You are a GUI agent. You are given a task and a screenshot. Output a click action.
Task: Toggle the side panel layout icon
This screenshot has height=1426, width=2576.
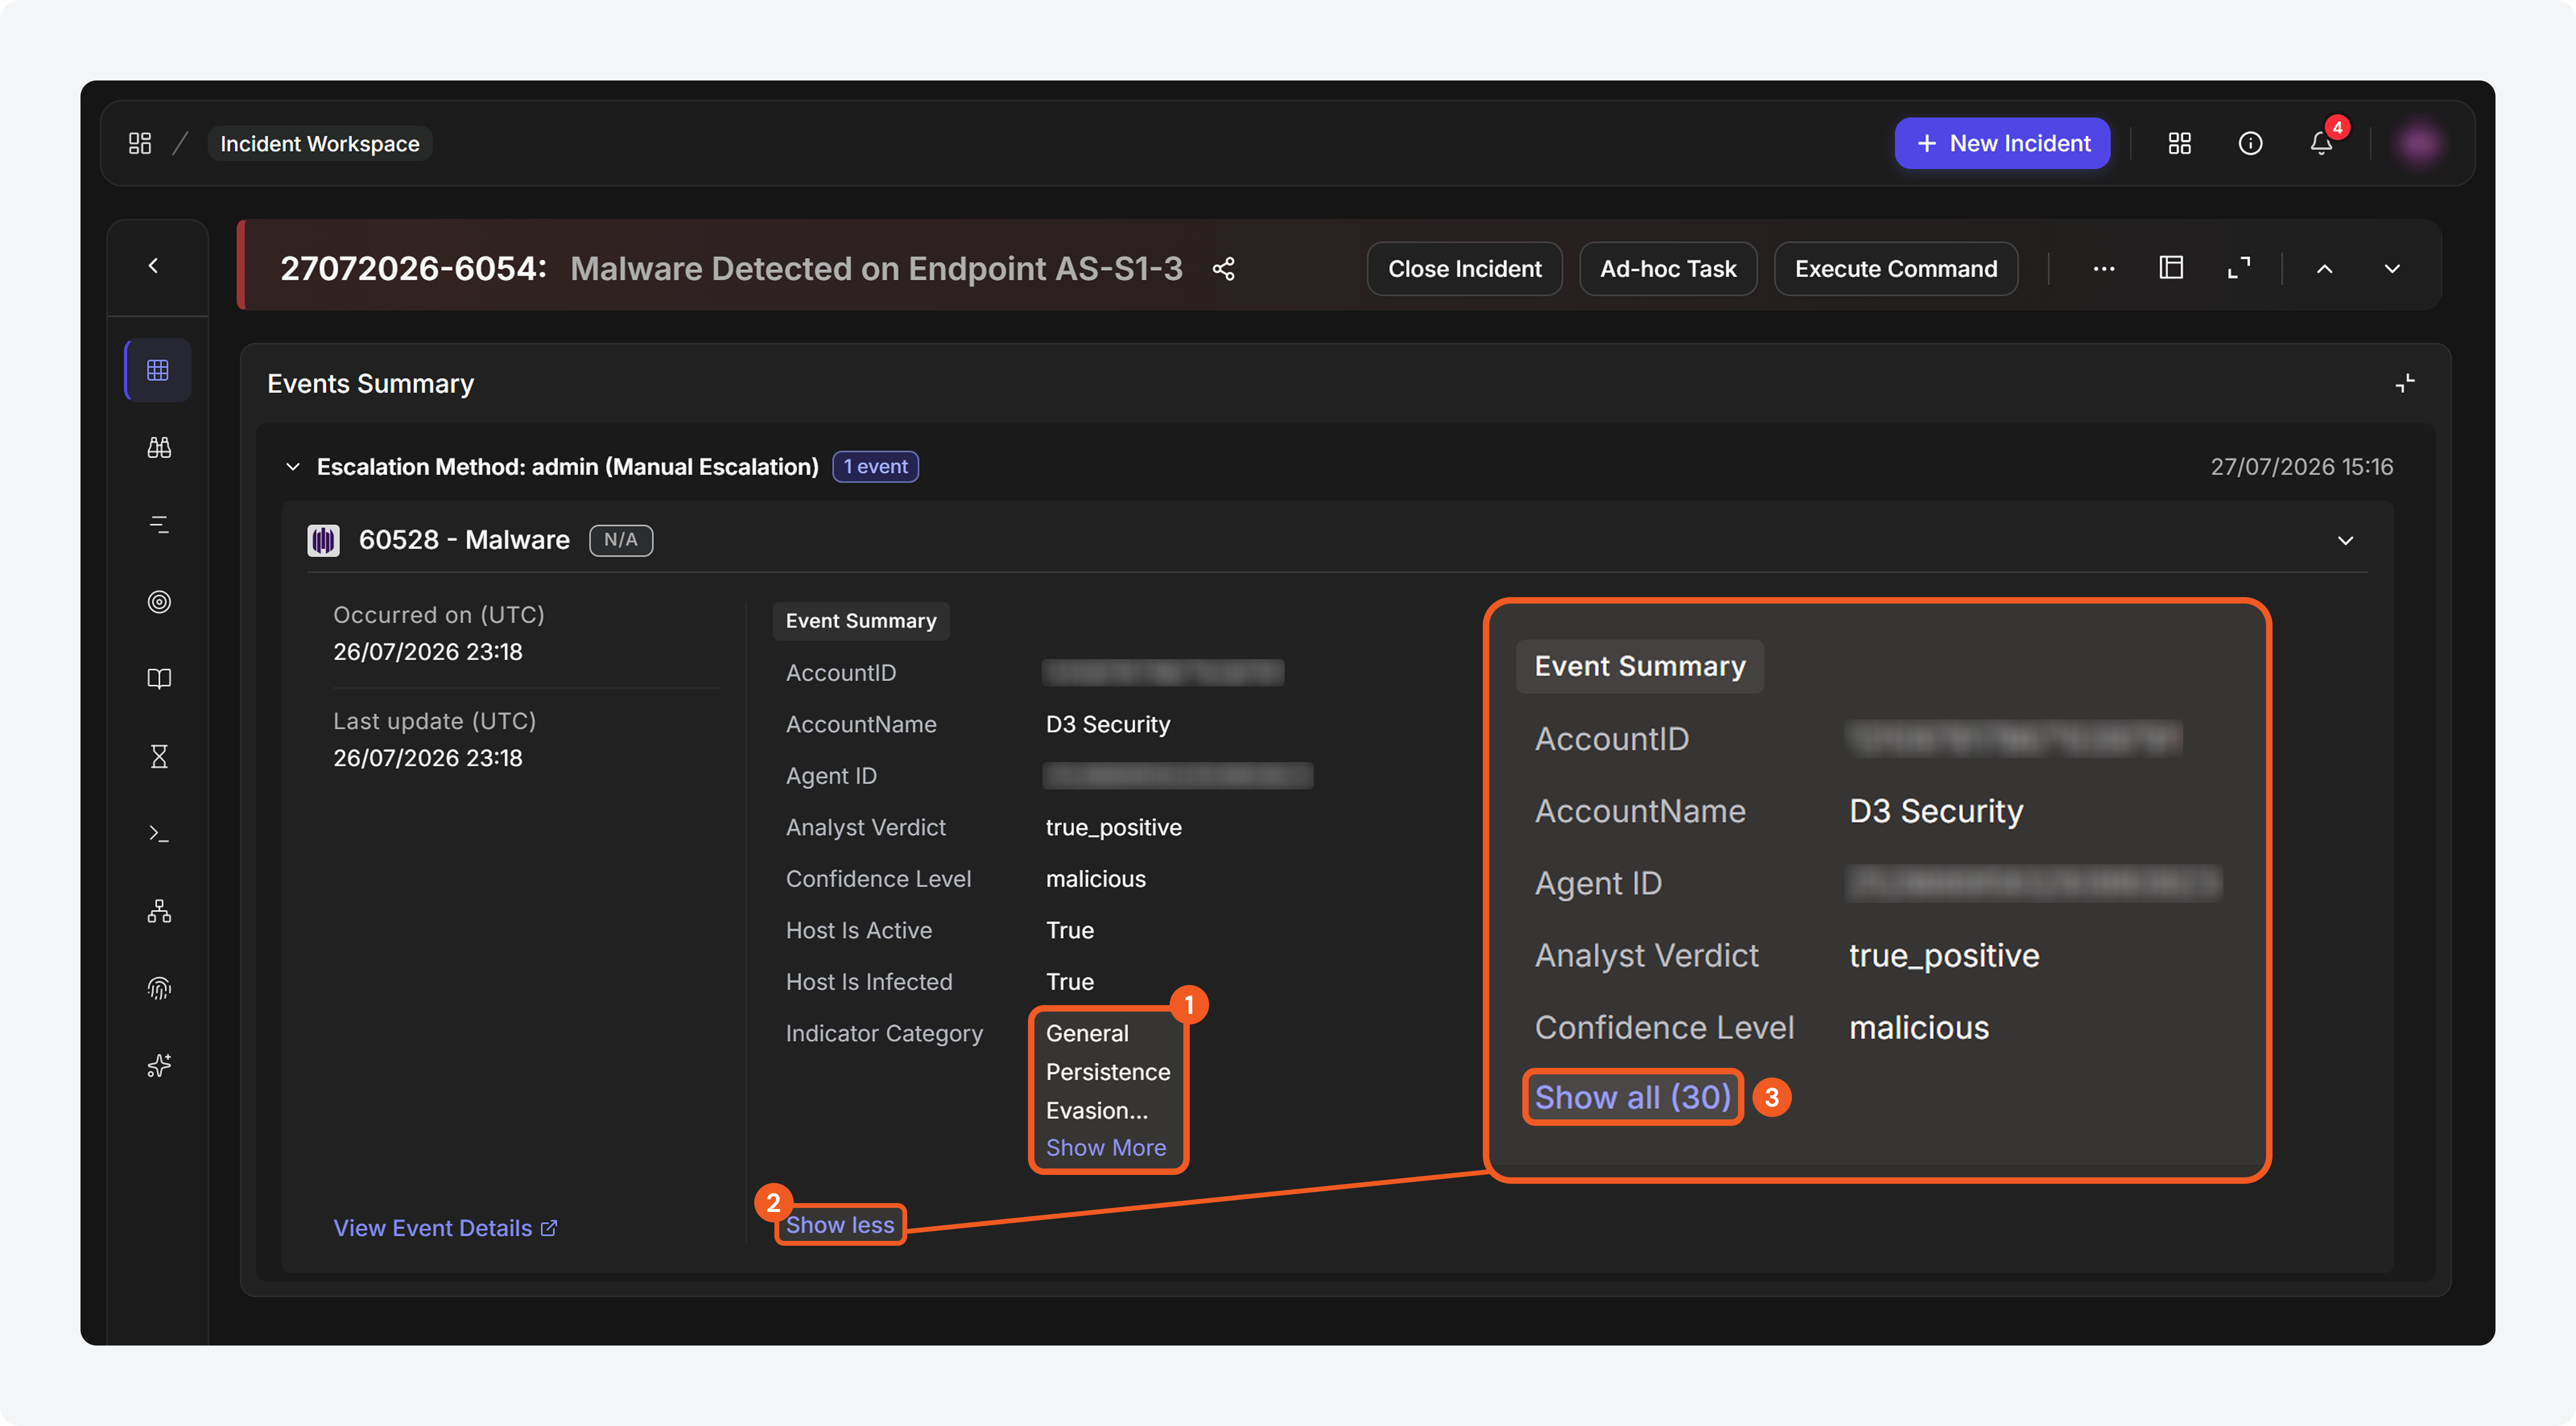[2171, 268]
